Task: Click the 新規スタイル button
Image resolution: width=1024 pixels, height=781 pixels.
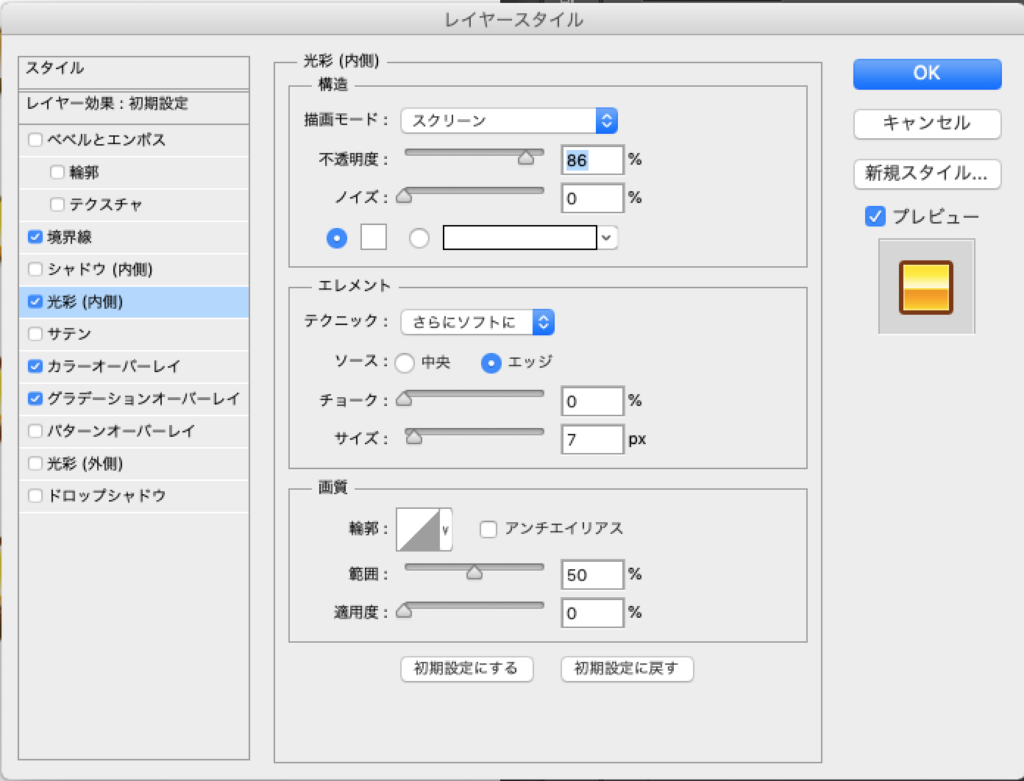Action: [x=927, y=173]
